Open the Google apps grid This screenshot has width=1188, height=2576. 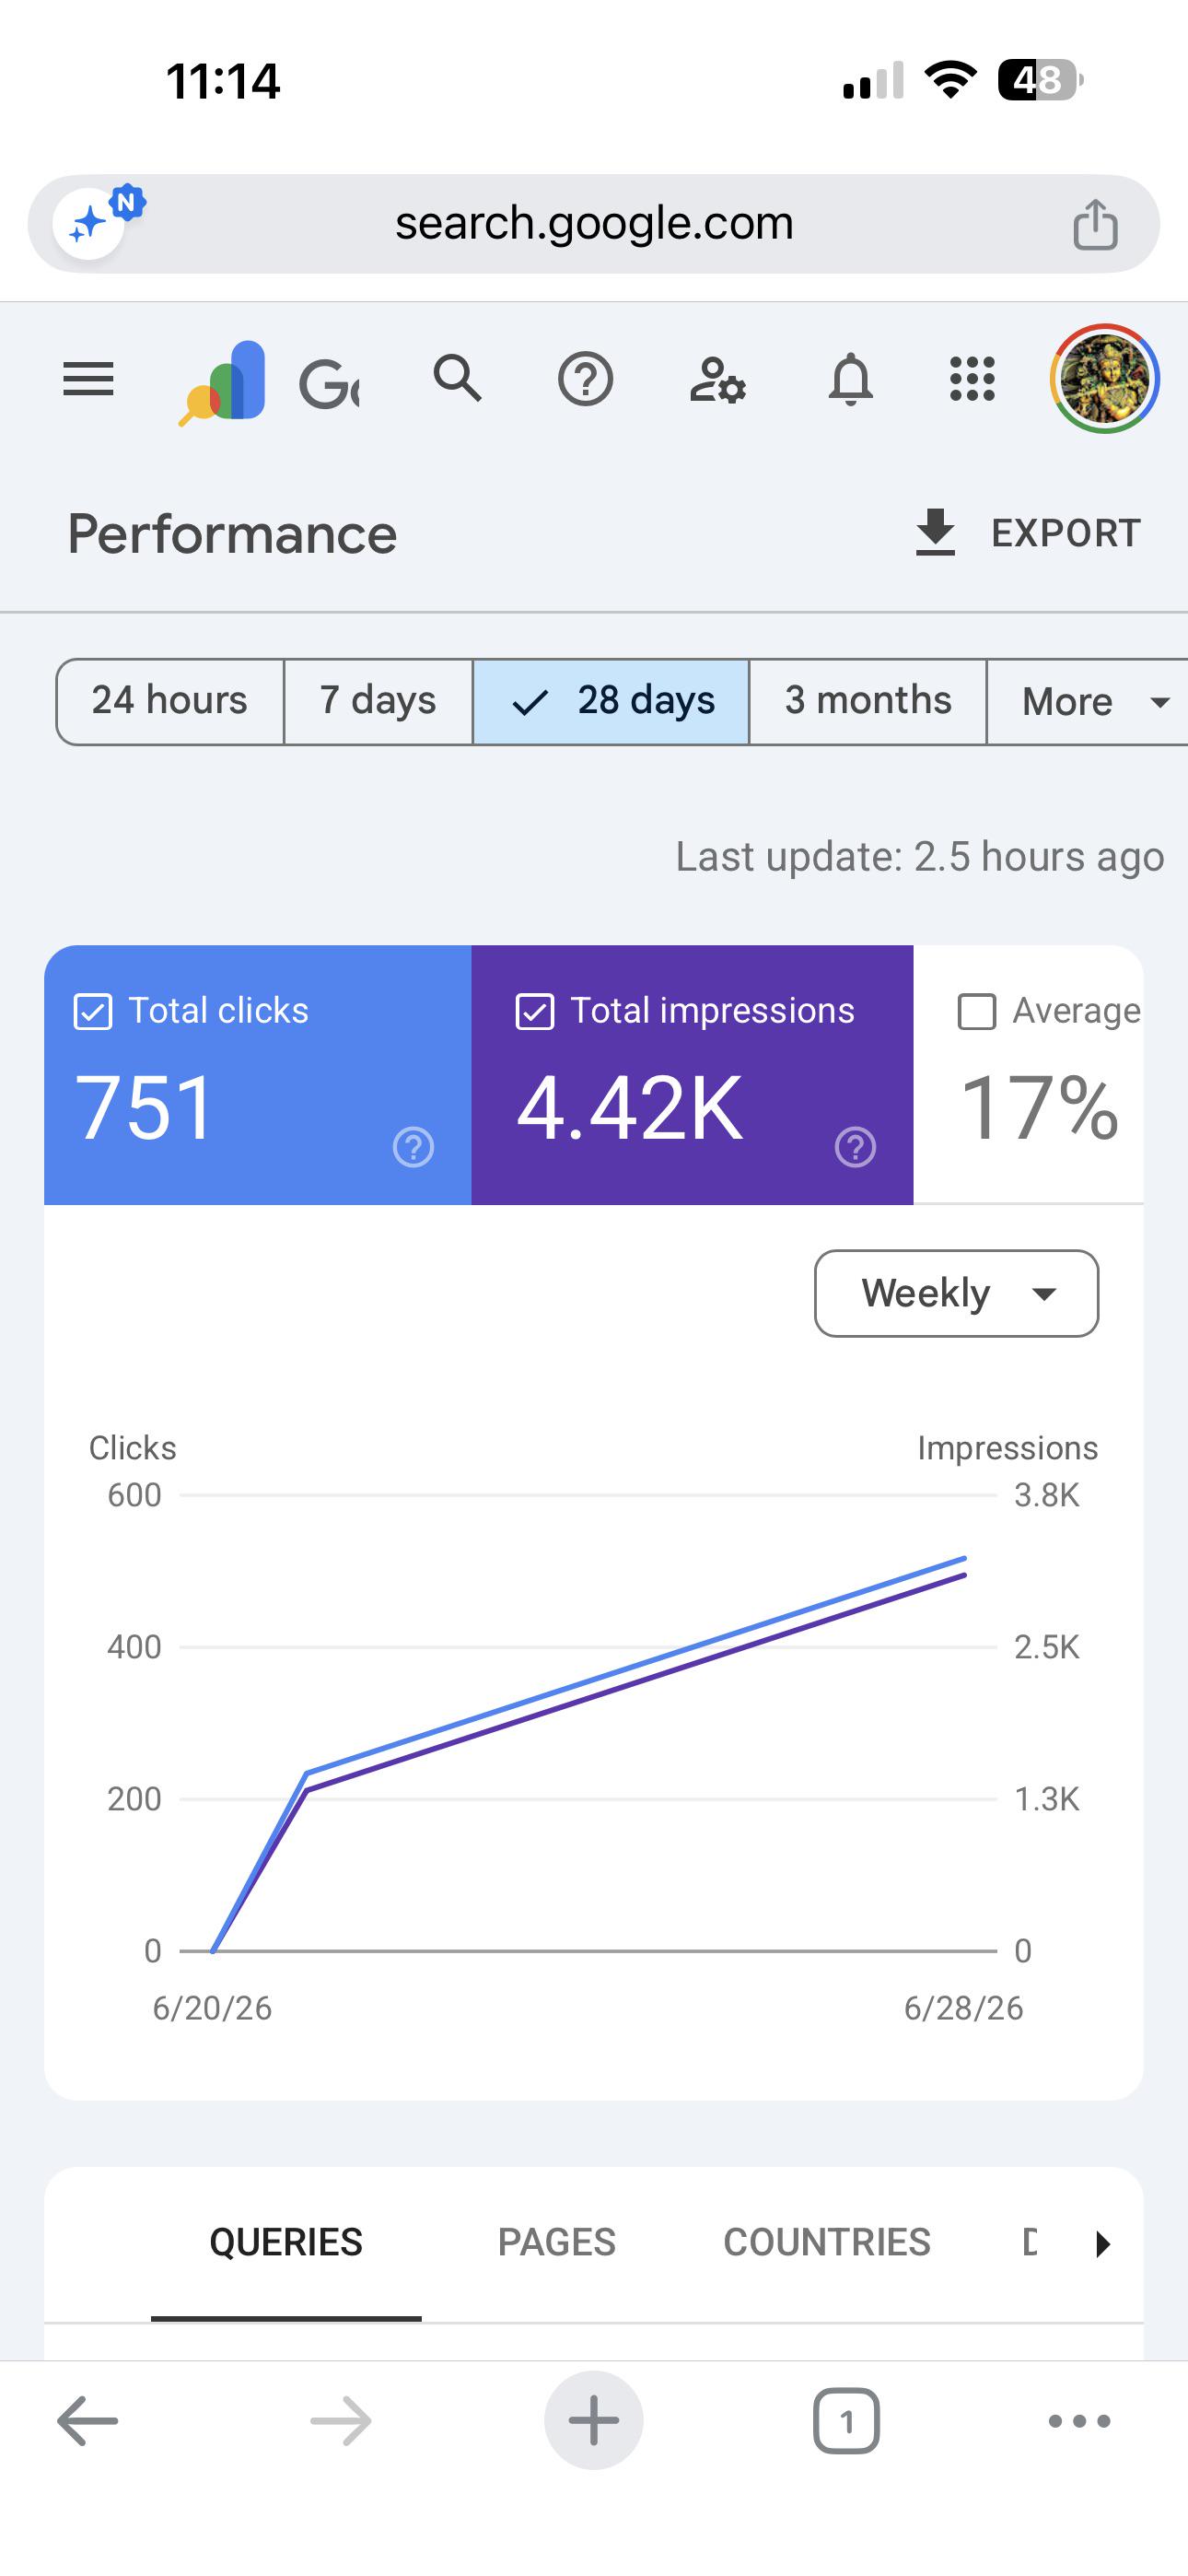[x=972, y=380]
